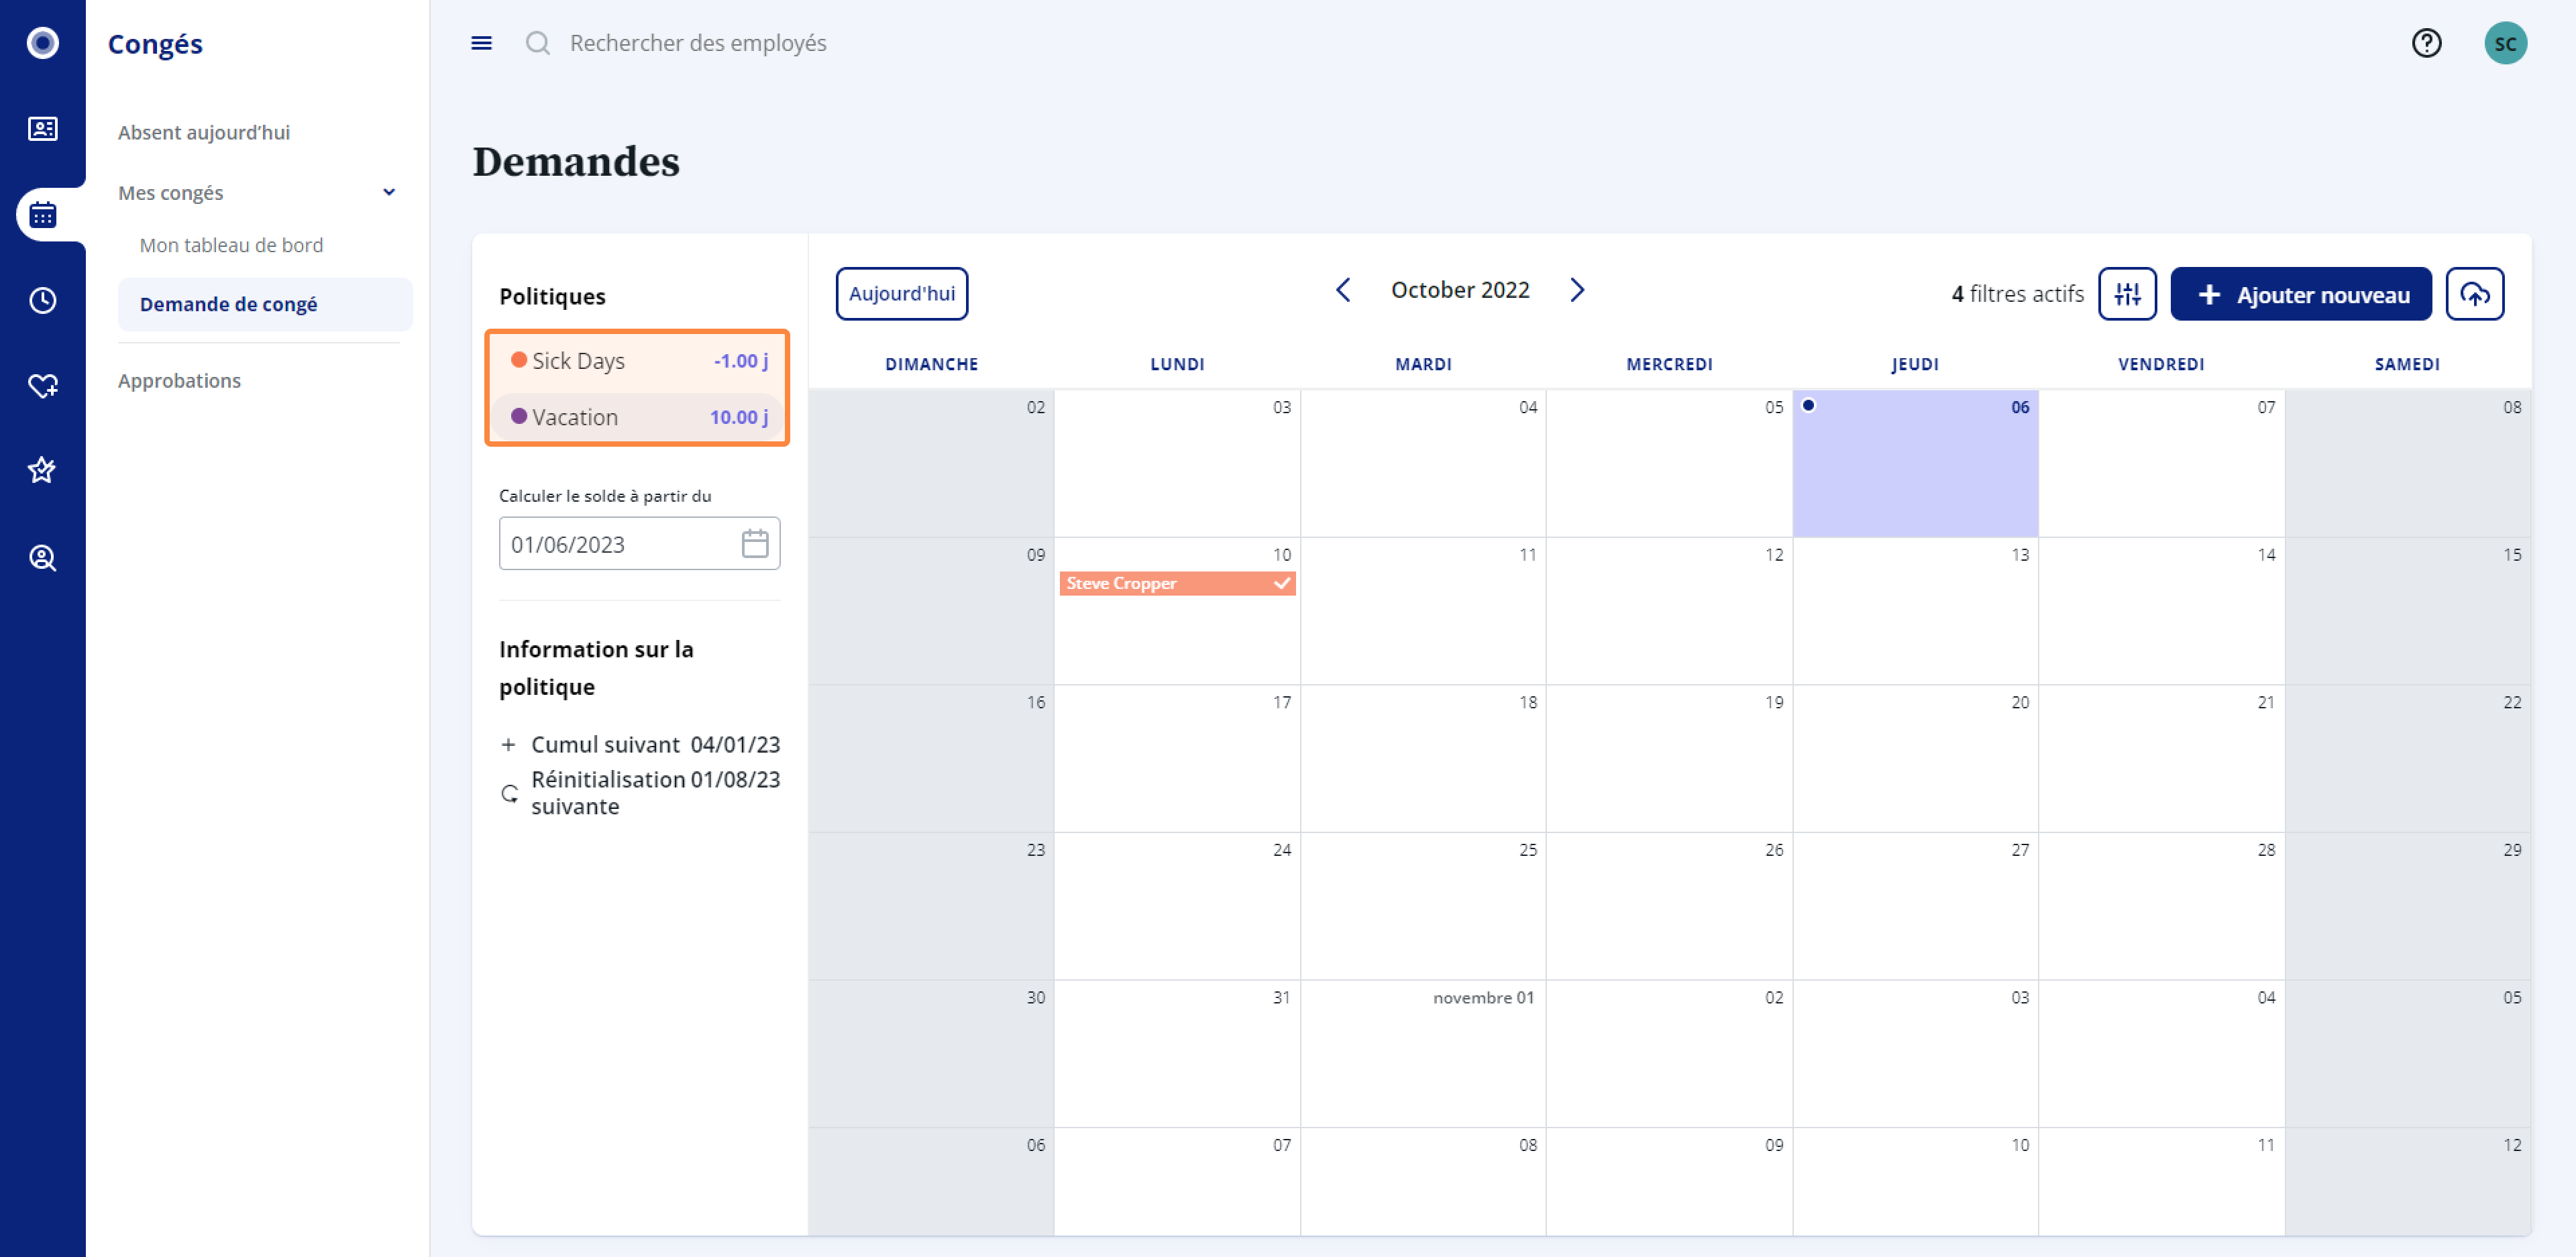Go to previous month arrow
Screen dimensions: 2576x1257
(1343, 290)
